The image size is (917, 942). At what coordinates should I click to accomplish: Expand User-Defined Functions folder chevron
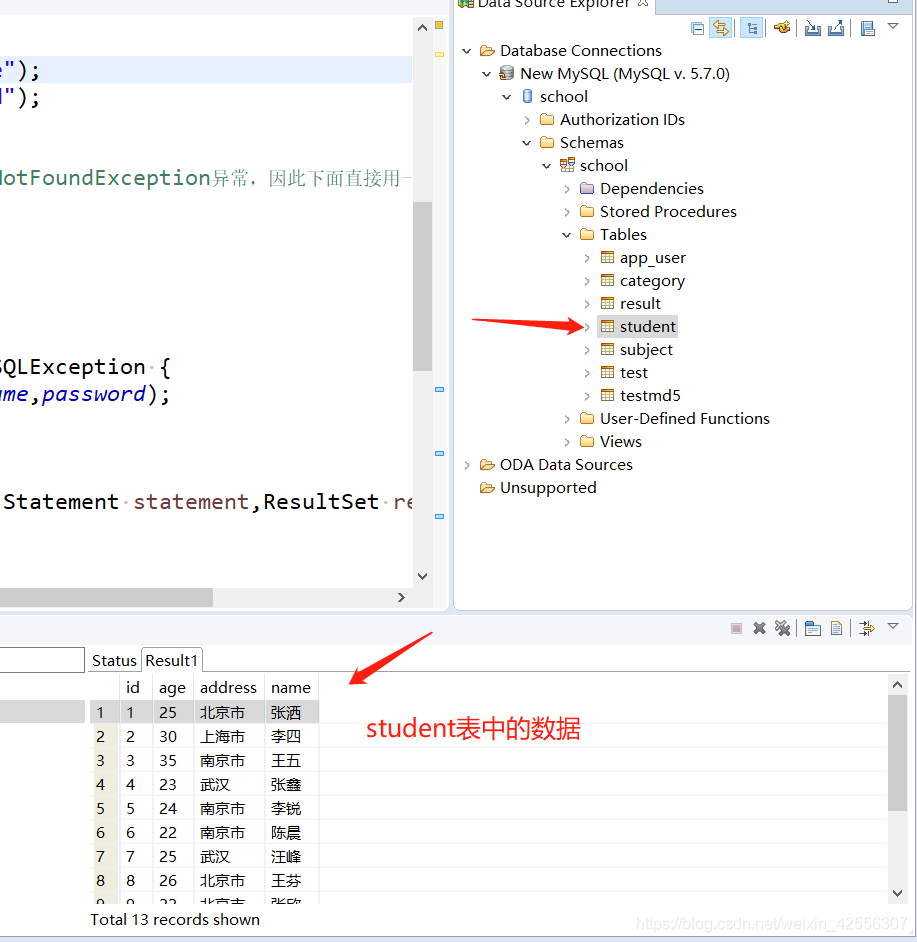567,419
